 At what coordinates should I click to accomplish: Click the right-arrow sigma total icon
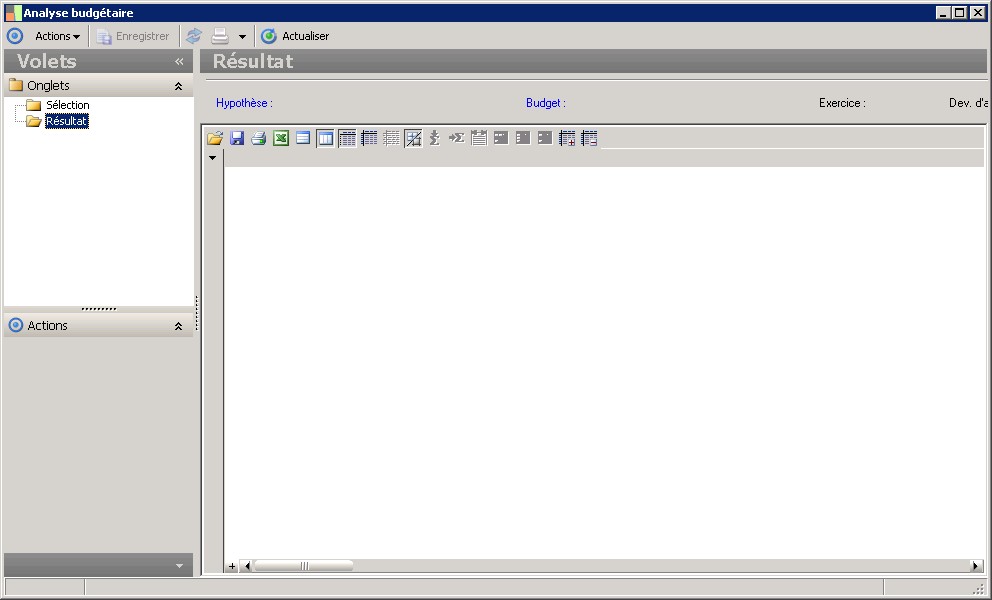tap(457, 138)
